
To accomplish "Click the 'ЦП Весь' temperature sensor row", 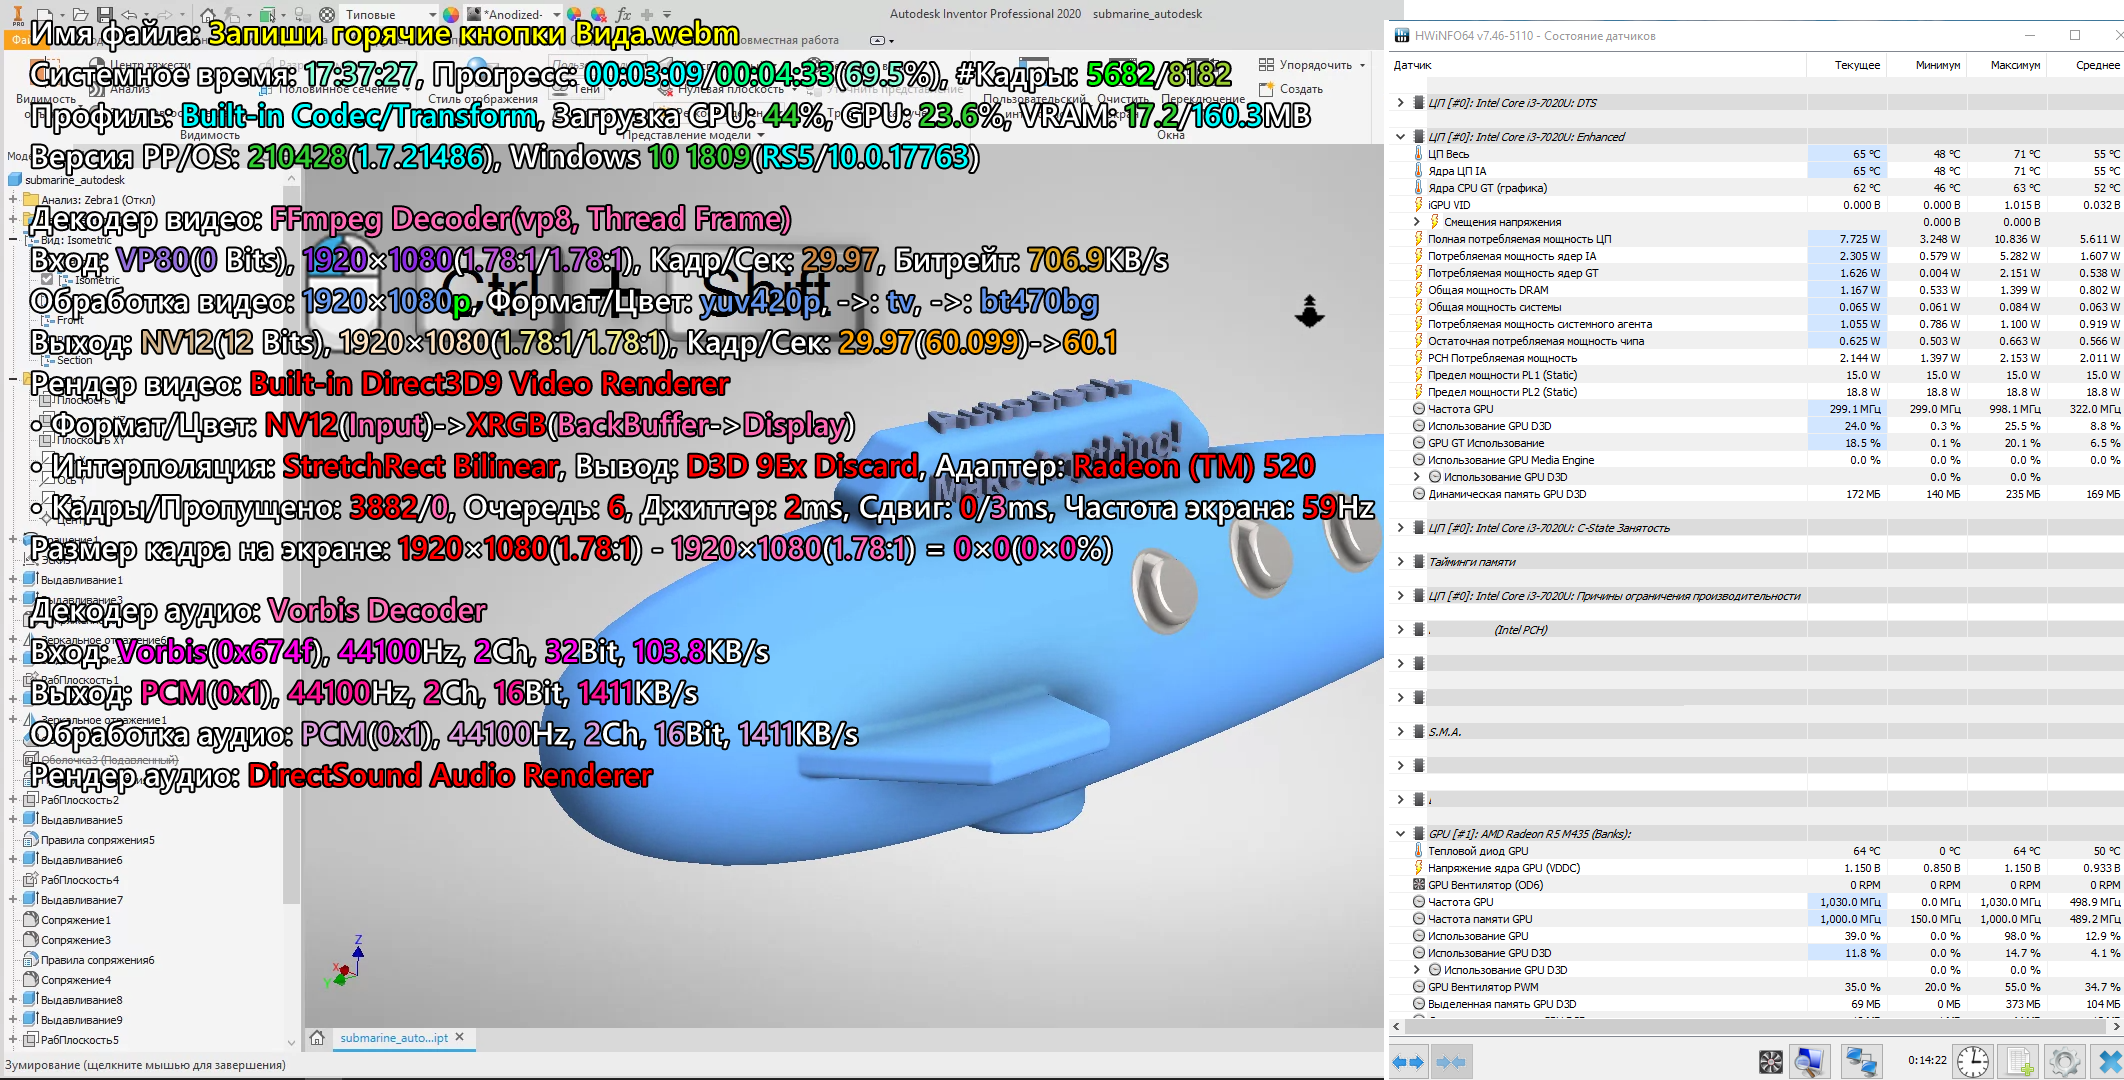I will click(x=1758, y=154).
